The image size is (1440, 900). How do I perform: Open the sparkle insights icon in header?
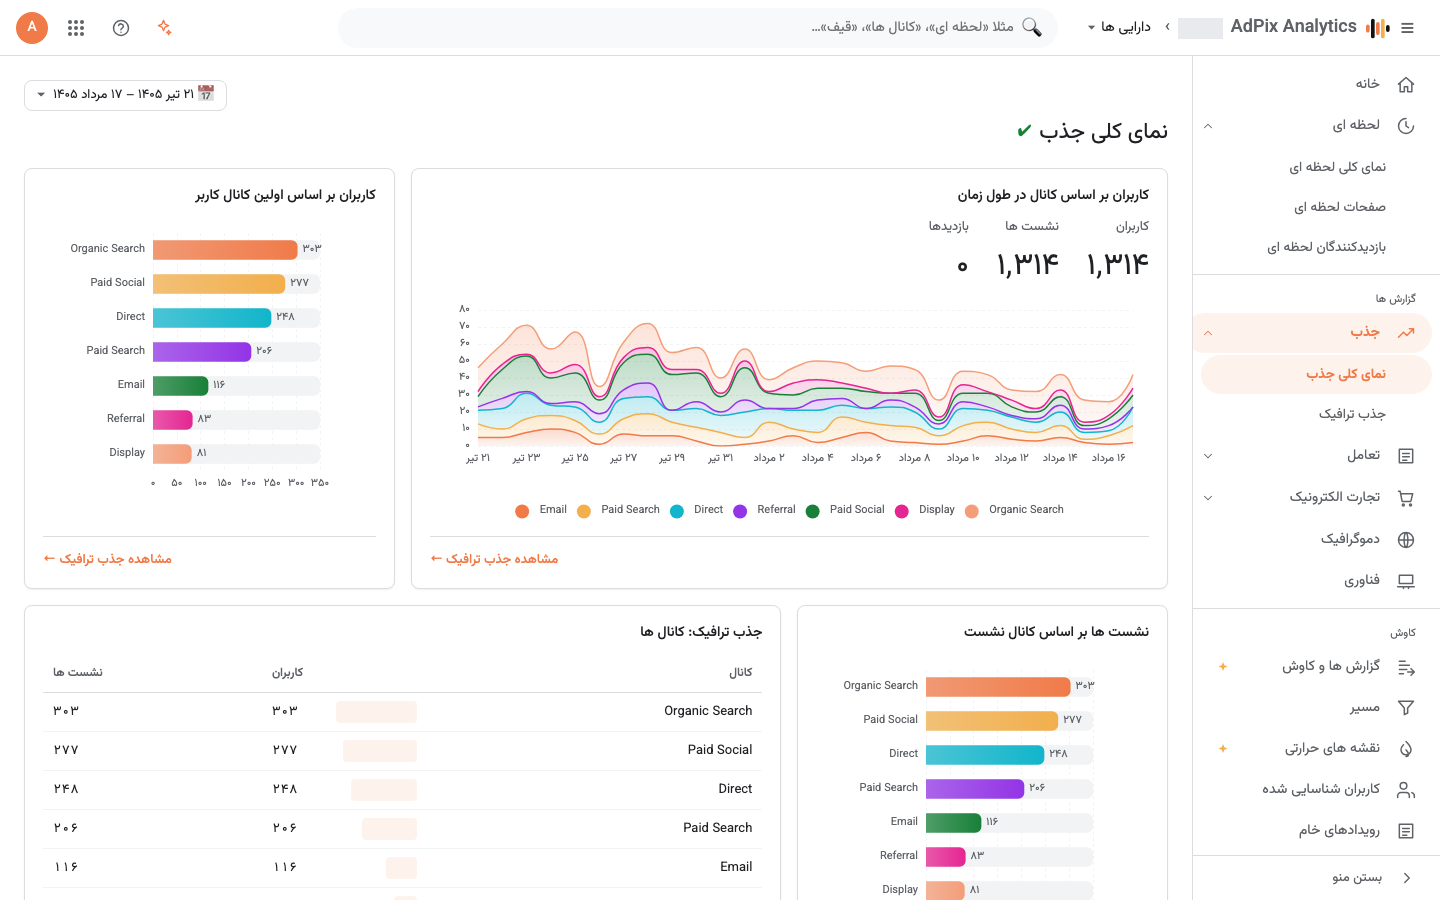tap(165, 28)
